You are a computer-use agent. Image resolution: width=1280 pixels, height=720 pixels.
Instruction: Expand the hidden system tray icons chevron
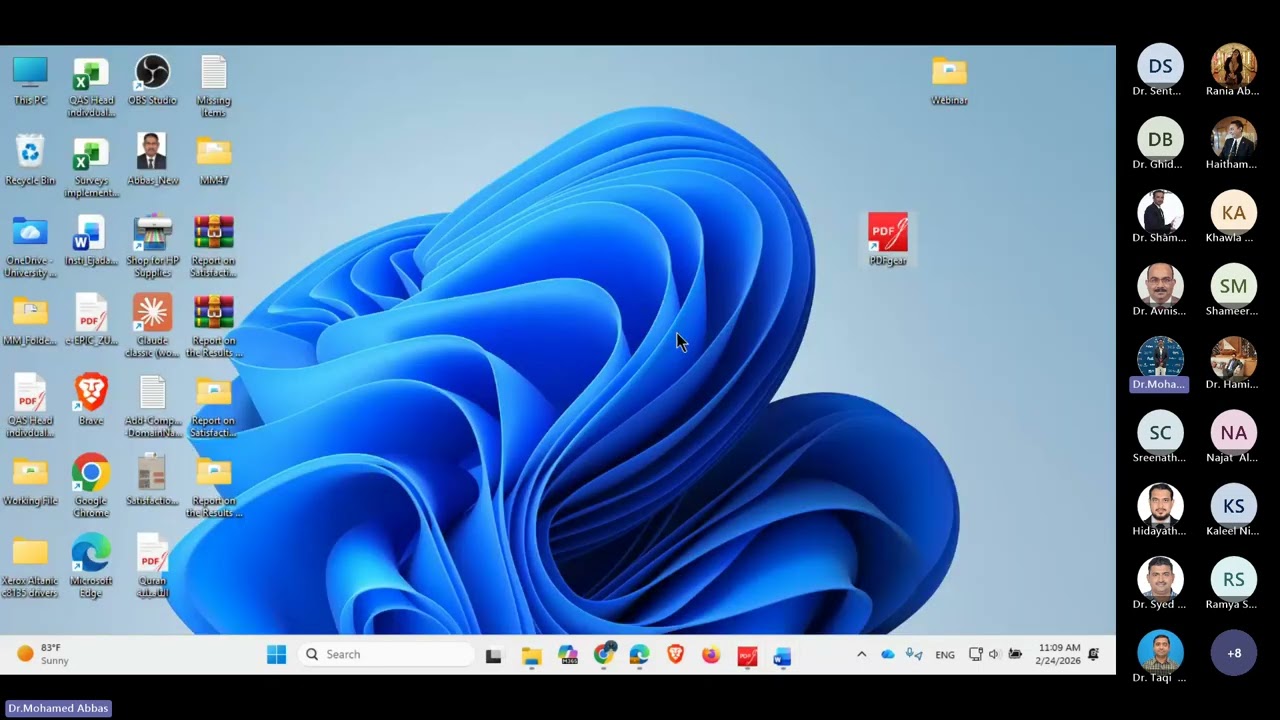coord(861,655)
